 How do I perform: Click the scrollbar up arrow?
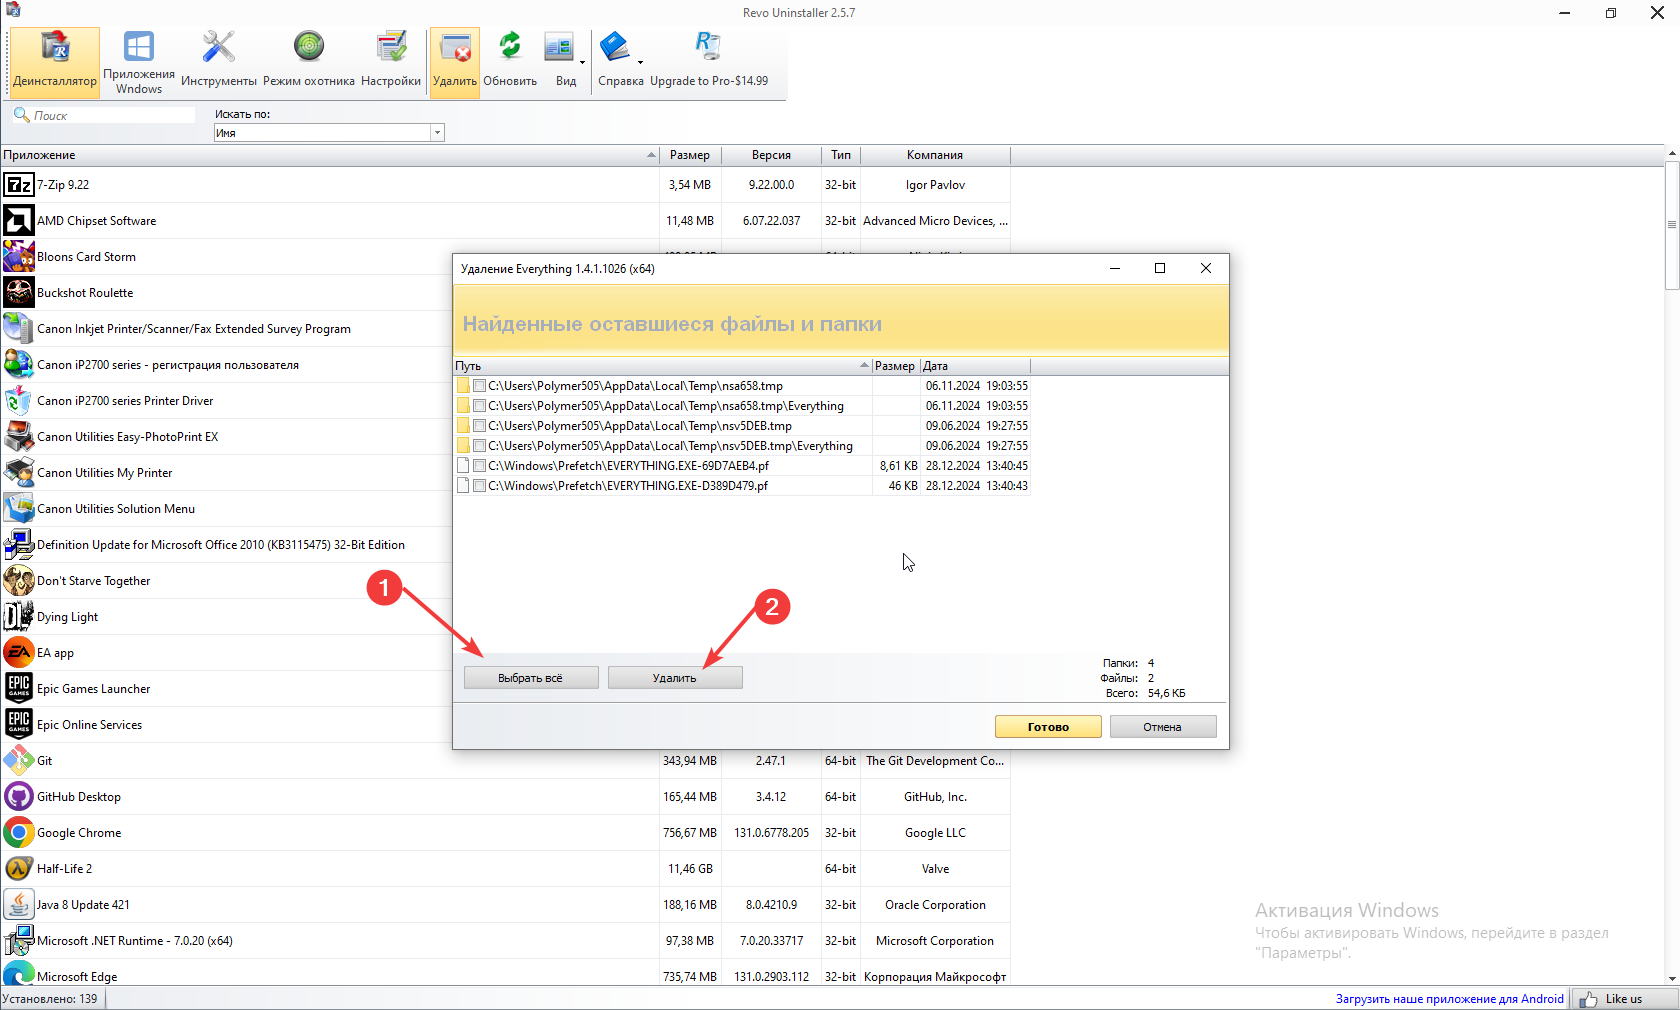[1671, 154]
